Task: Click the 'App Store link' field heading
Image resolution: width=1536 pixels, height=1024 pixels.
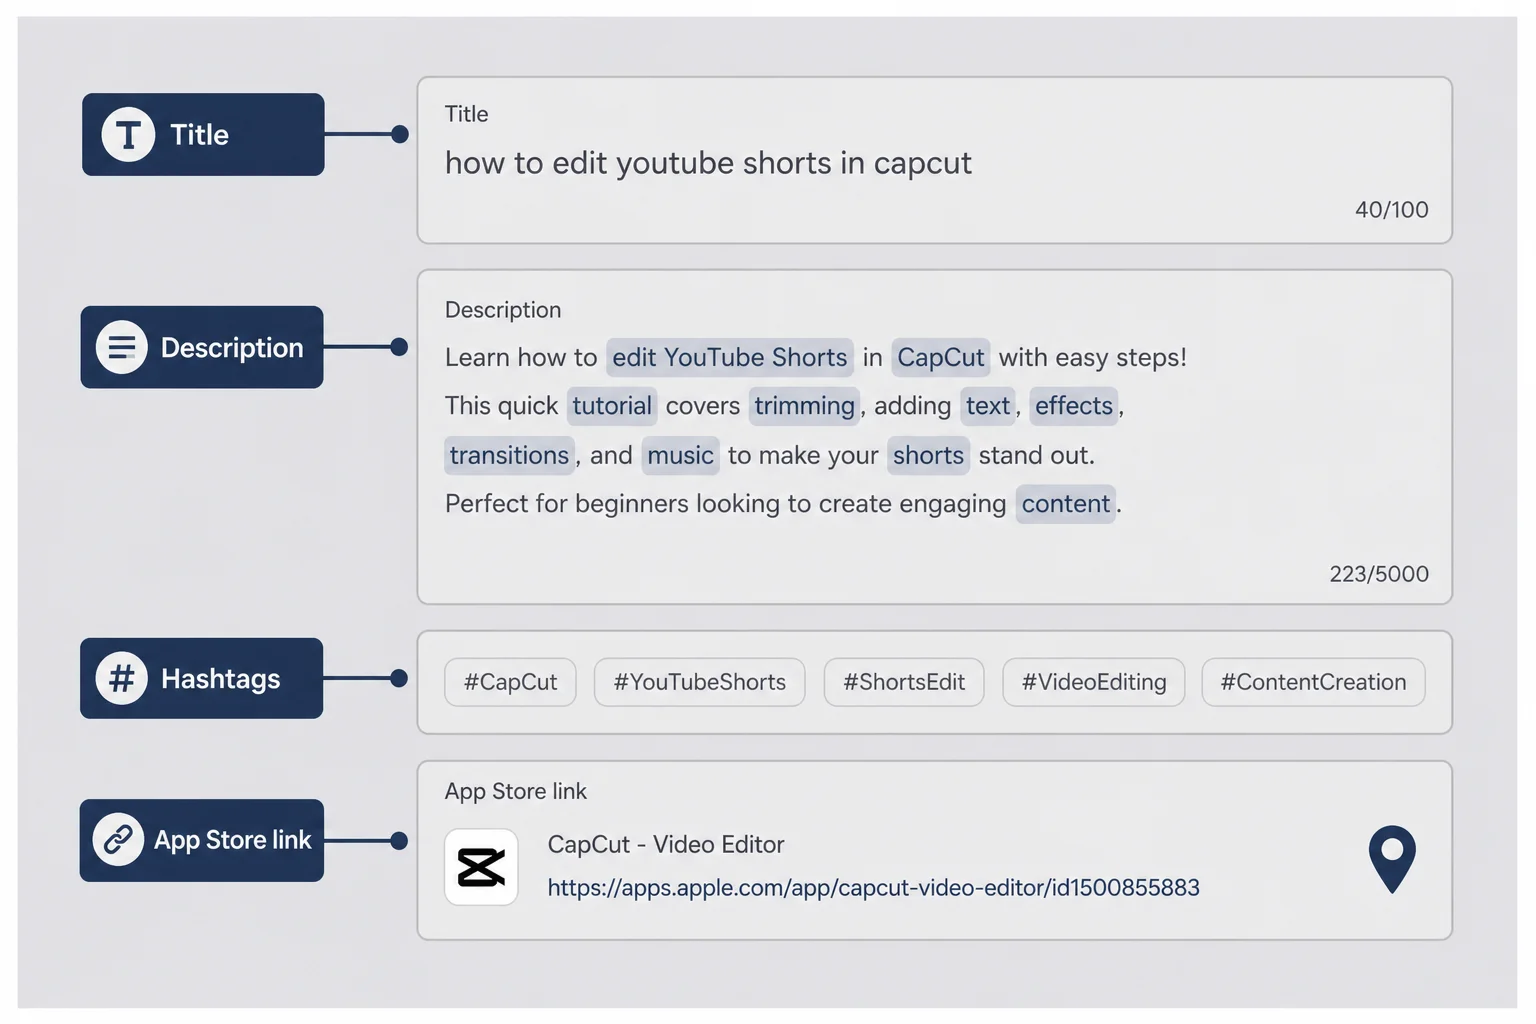Action: [516, 791]
